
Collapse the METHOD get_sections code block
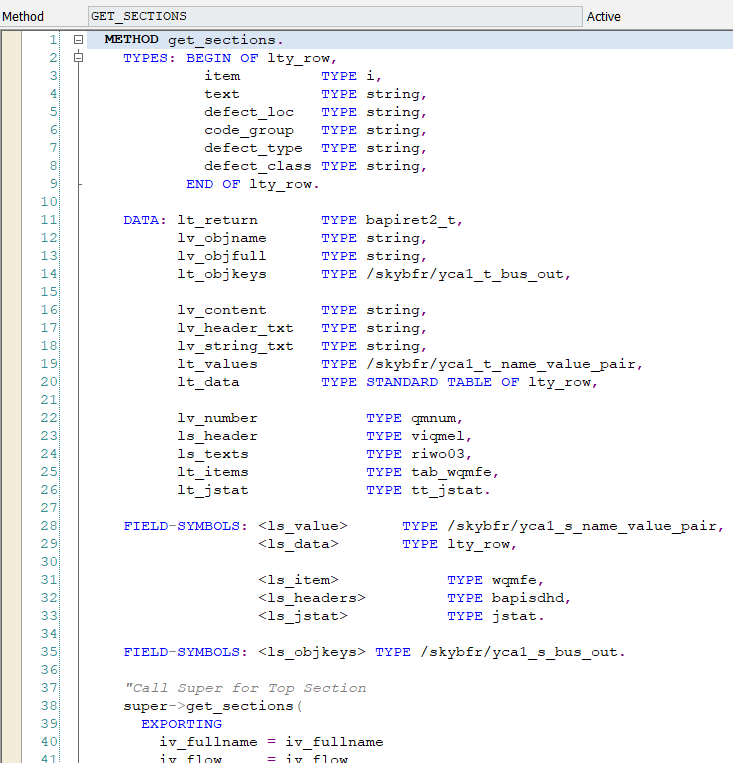(x=77, y=40)
